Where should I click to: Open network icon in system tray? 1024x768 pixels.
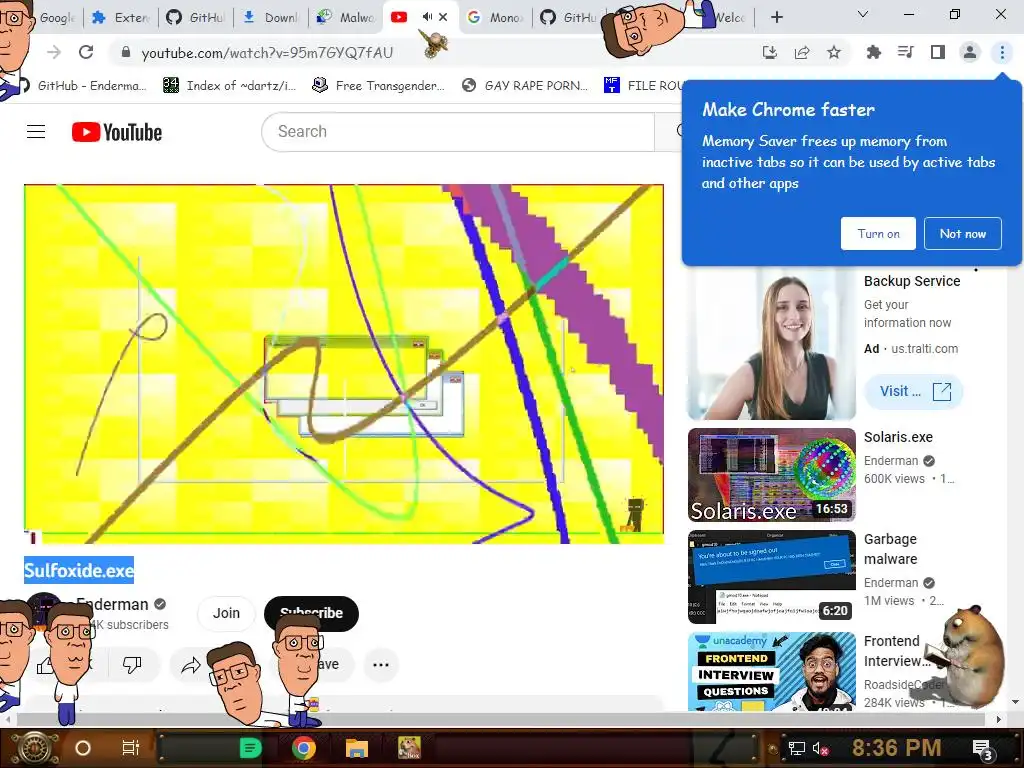point(796,748)
